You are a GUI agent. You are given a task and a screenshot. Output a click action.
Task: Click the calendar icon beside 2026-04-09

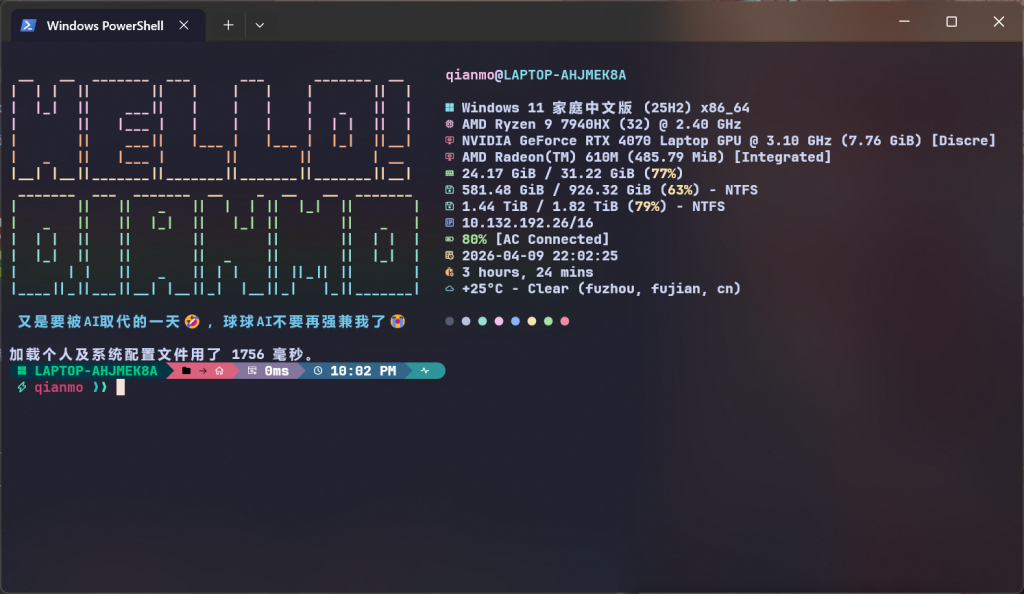coord(449,256)
